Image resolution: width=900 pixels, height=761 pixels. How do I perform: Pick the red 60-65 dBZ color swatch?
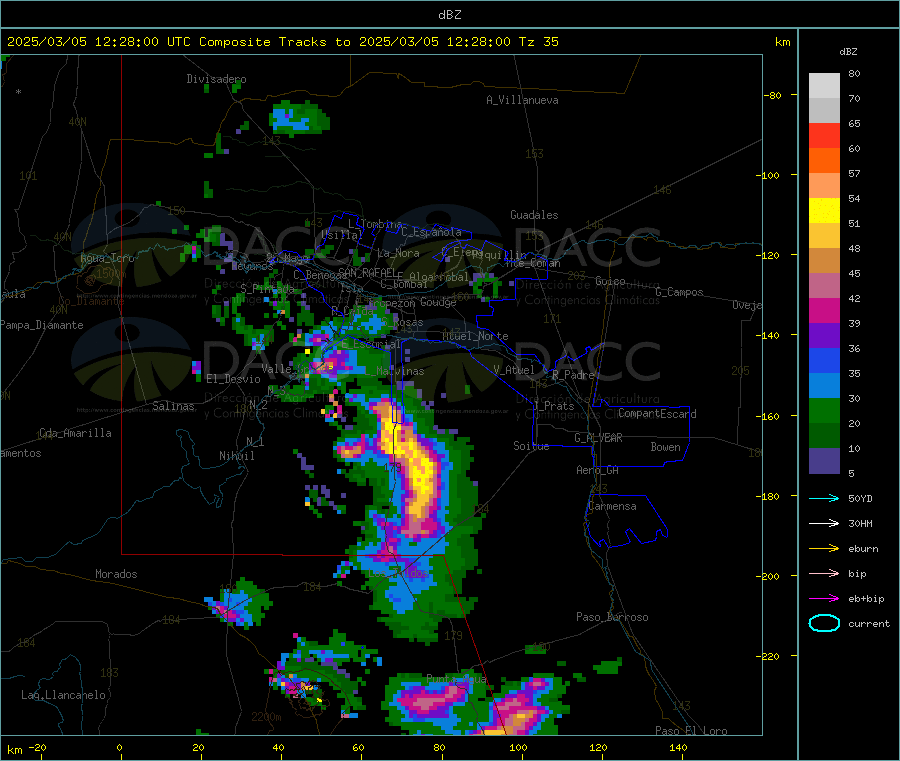click(824, 135)
